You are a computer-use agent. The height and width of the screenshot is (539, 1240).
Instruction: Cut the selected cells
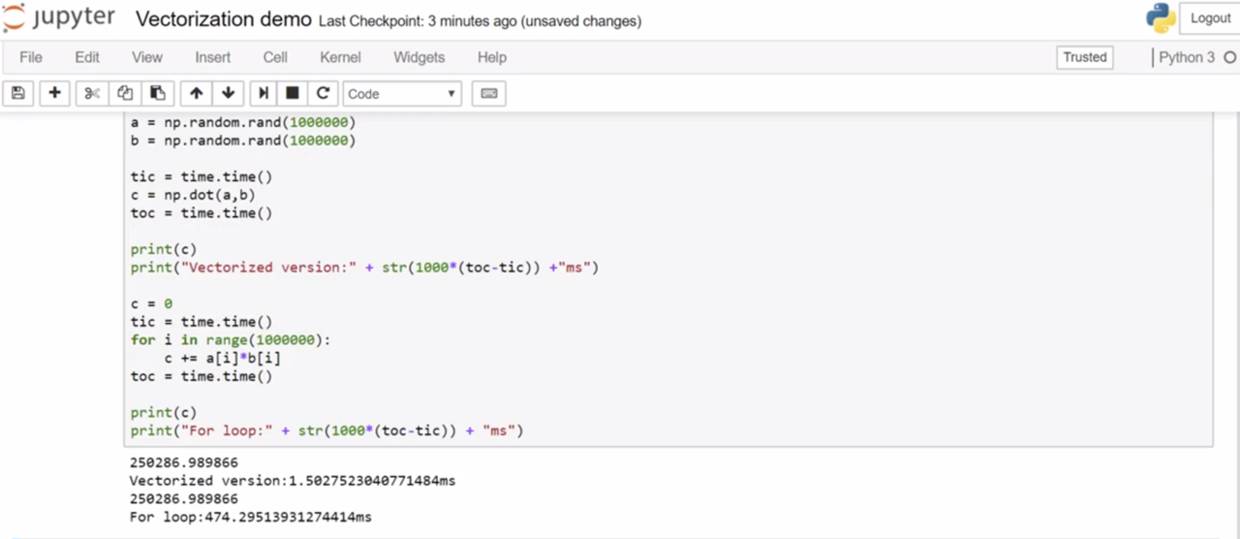point(92,93)
